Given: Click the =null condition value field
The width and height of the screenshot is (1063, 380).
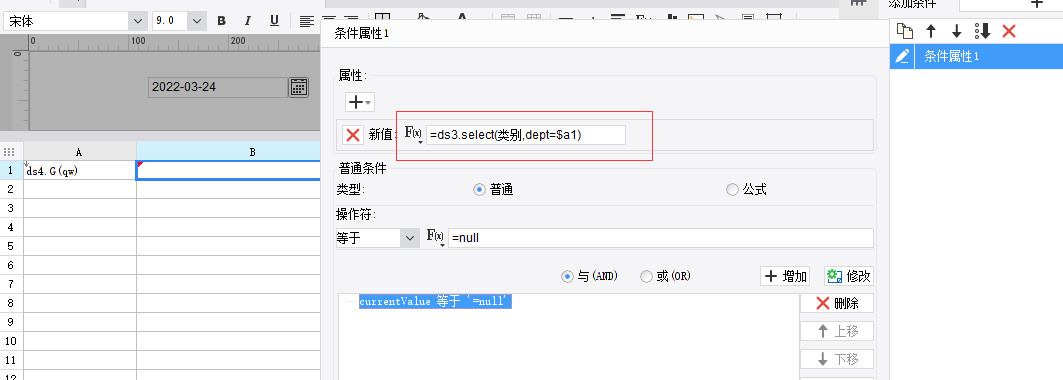Looking at the screenshot, I should point(660,238).
